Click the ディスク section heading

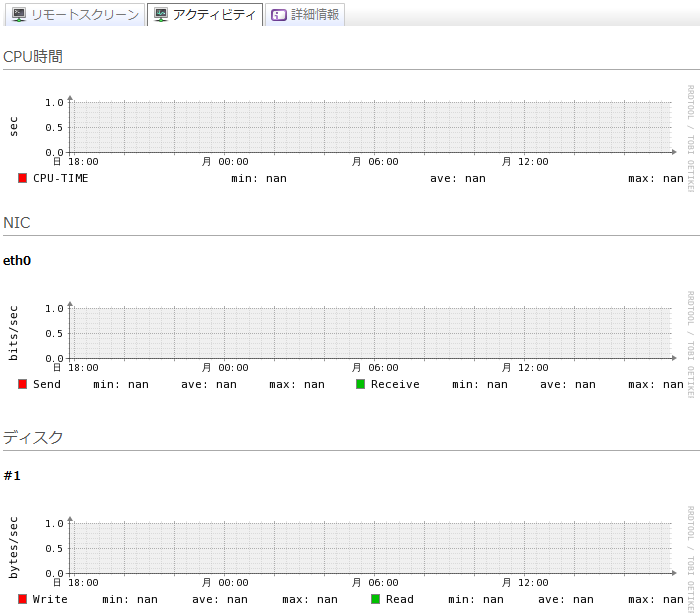point(33,437)
